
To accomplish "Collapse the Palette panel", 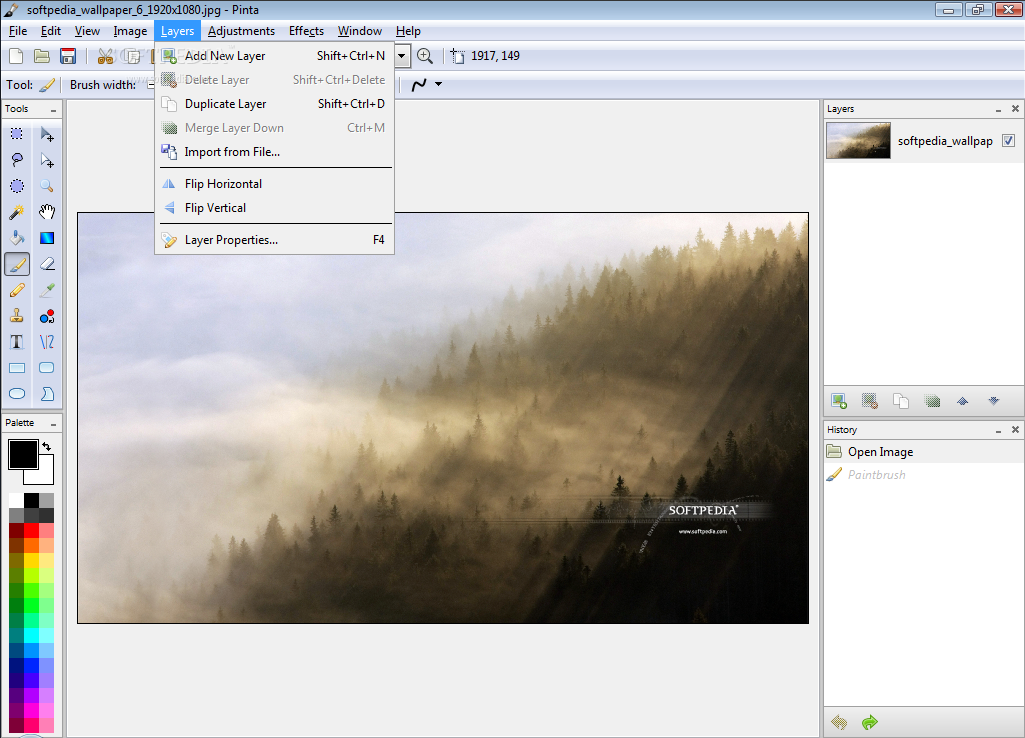I will click(x=53, y=424).
